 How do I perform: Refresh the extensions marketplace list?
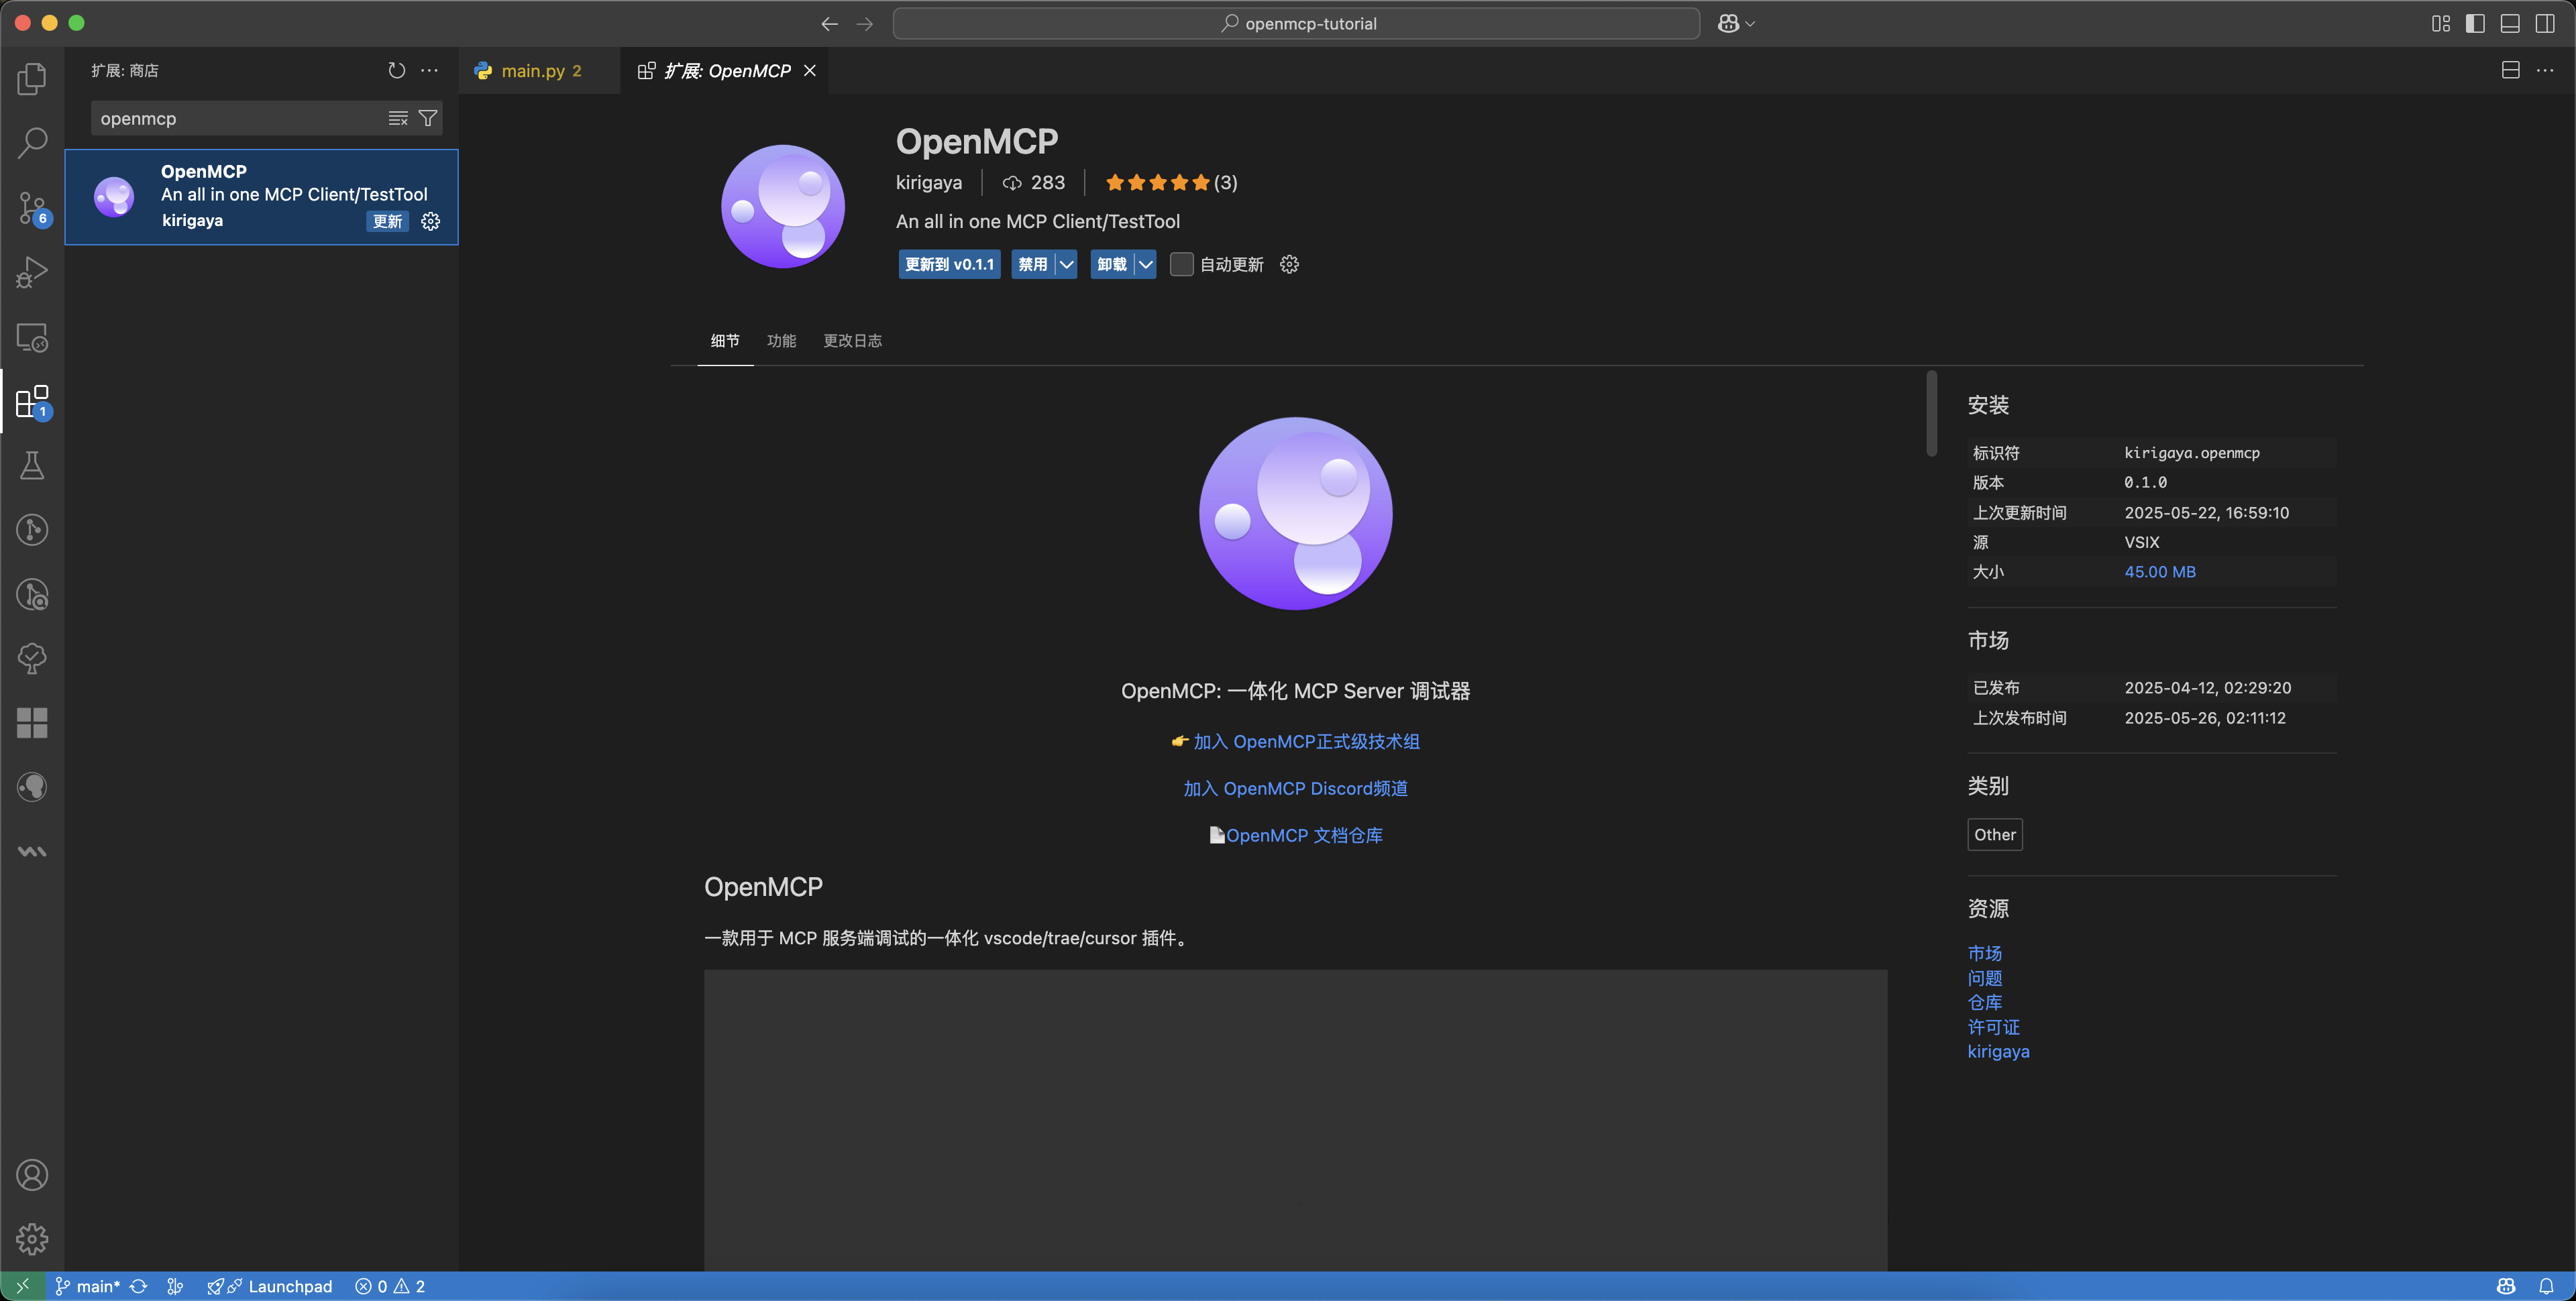tap(396, 70)
